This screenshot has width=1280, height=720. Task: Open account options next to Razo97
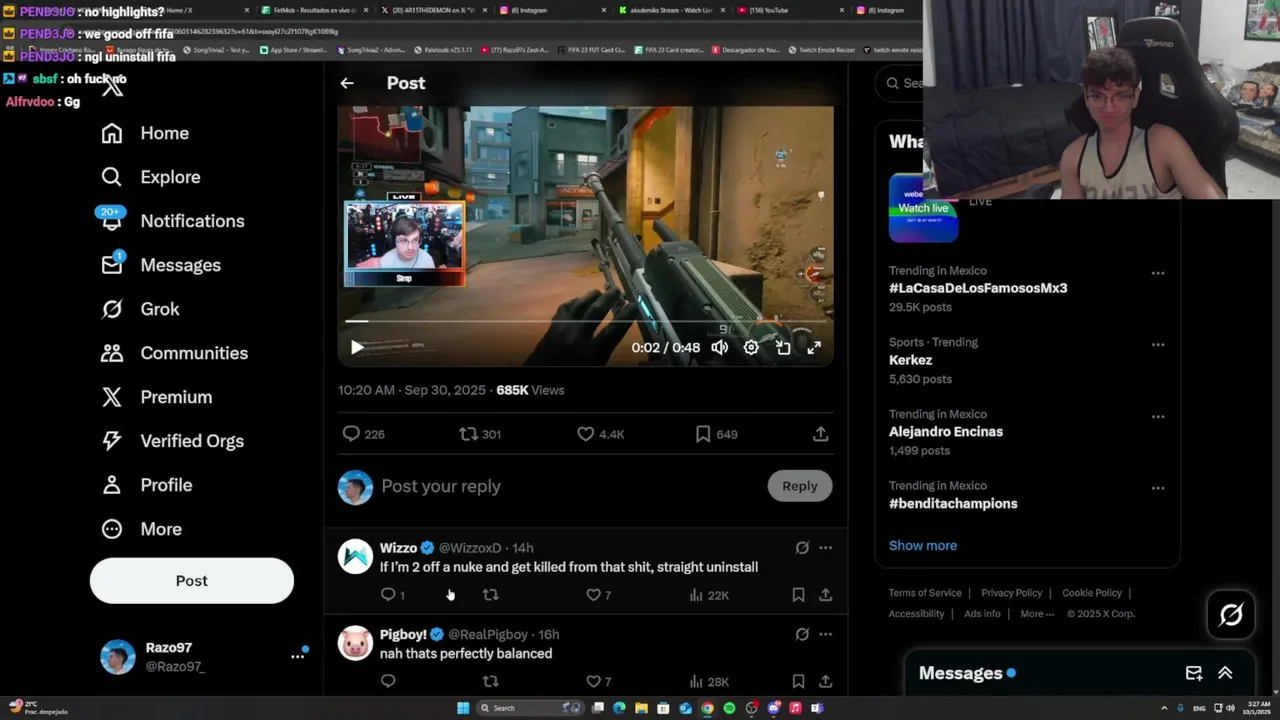click(x=297, y=656)
